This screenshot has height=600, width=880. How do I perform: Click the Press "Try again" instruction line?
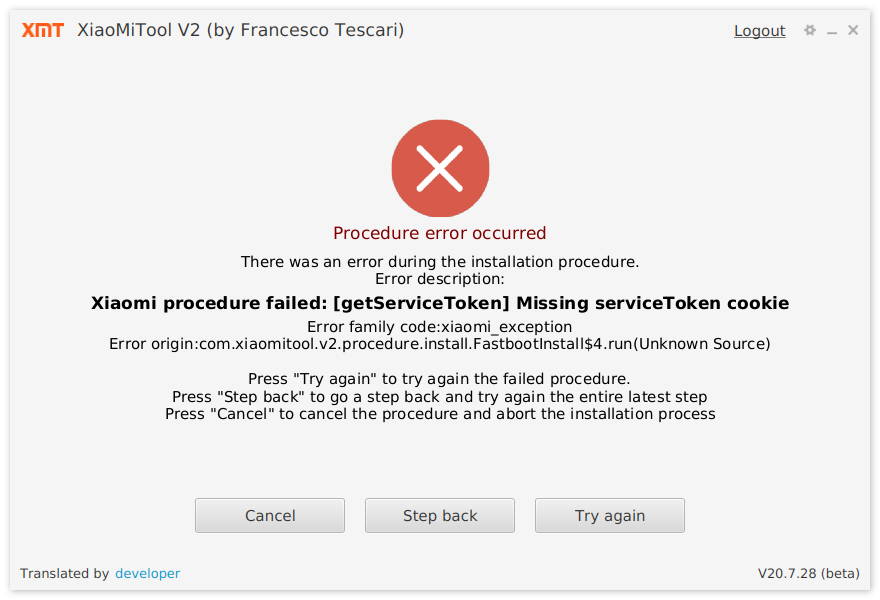[x=440, y=379]
